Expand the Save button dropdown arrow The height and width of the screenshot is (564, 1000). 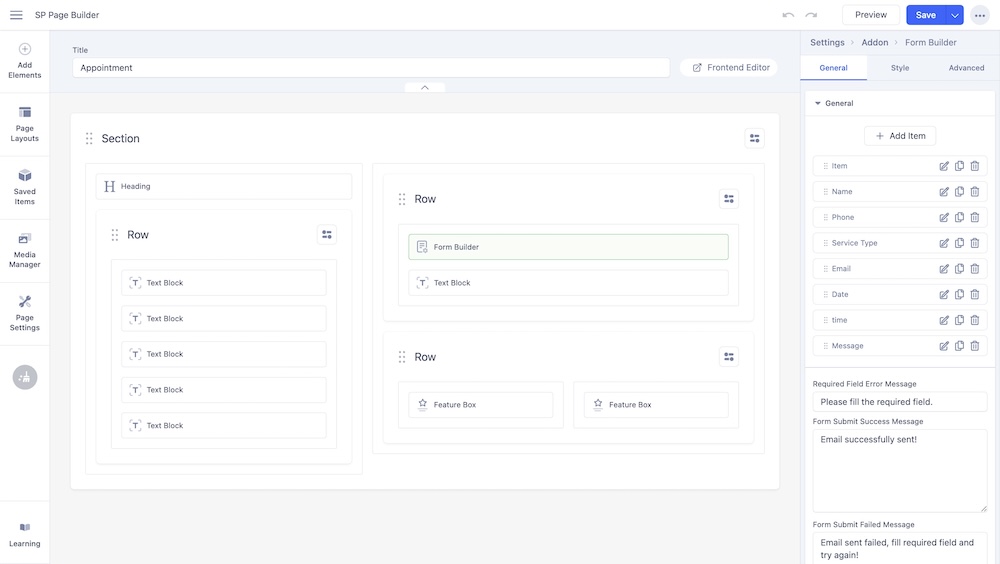(955, 15)
